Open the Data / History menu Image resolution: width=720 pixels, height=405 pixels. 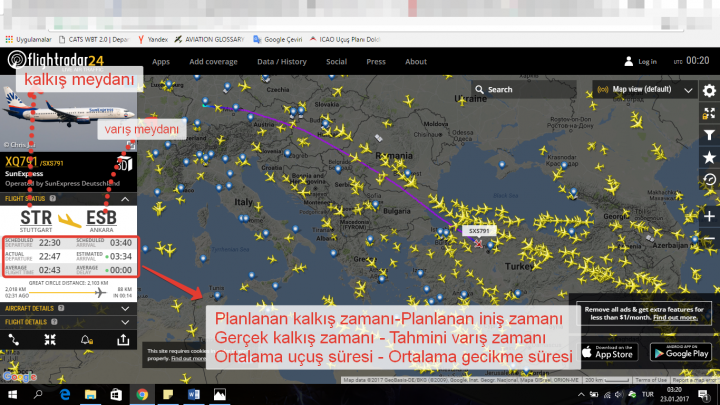click(x=281, y=61)
